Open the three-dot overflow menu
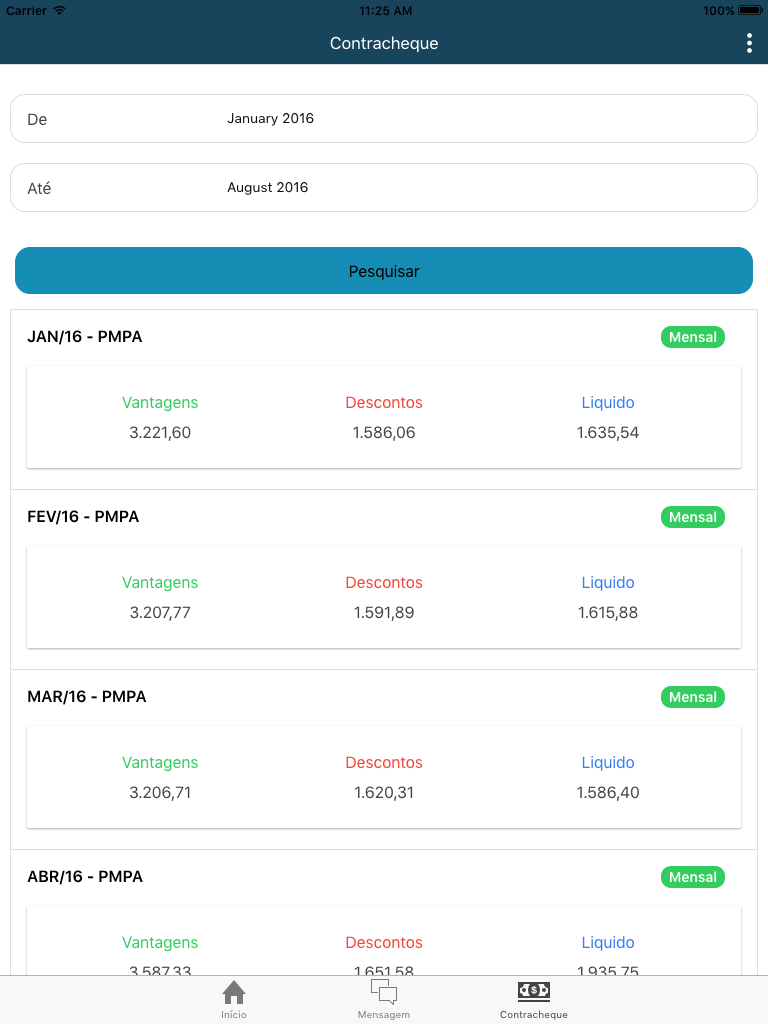This screenshot has height=1024, width=768. point(749,43)
